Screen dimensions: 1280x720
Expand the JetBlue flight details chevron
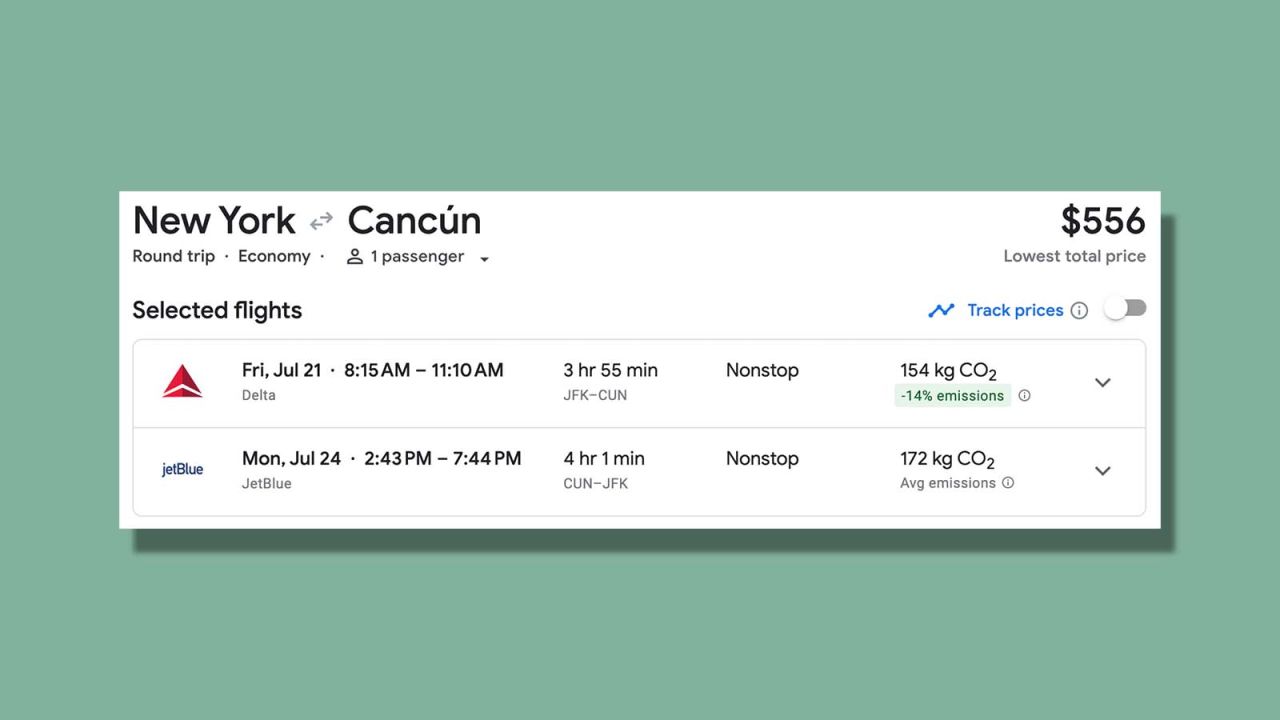pyautogui.click(x=1103, y=470)
